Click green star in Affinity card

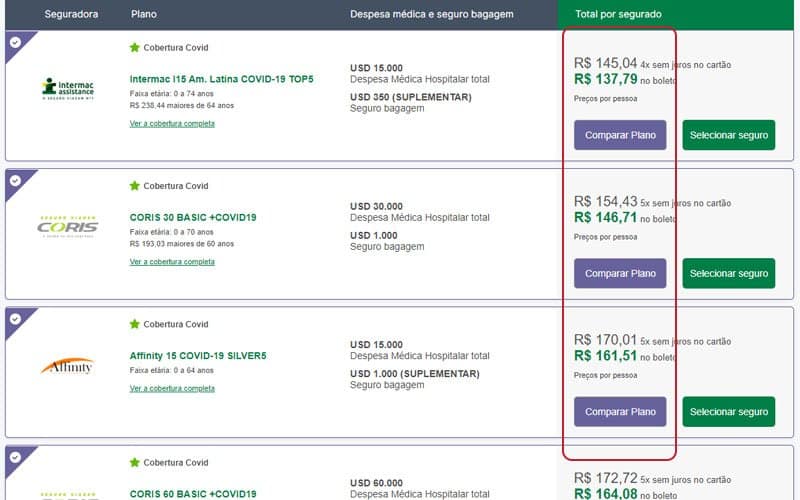point(135,324)
